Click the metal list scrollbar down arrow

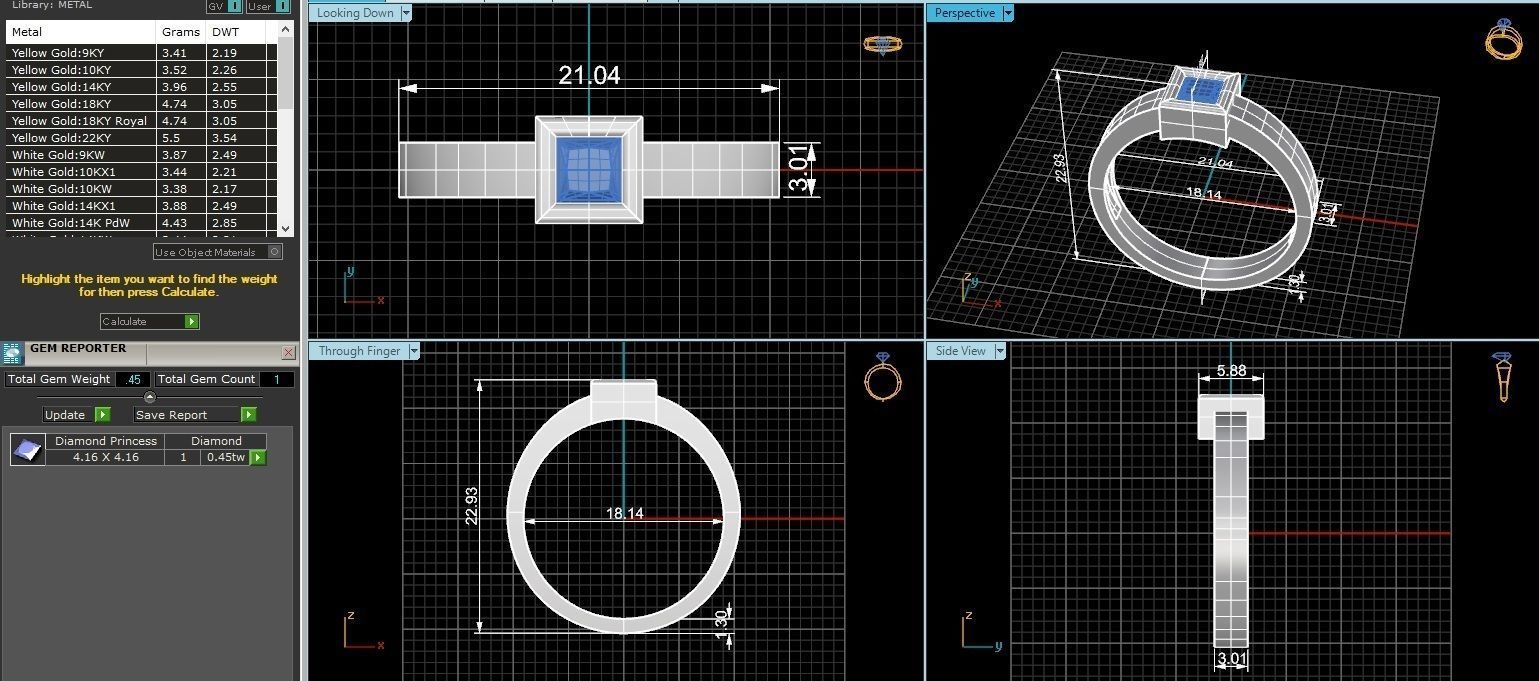(x=286, y=228)
